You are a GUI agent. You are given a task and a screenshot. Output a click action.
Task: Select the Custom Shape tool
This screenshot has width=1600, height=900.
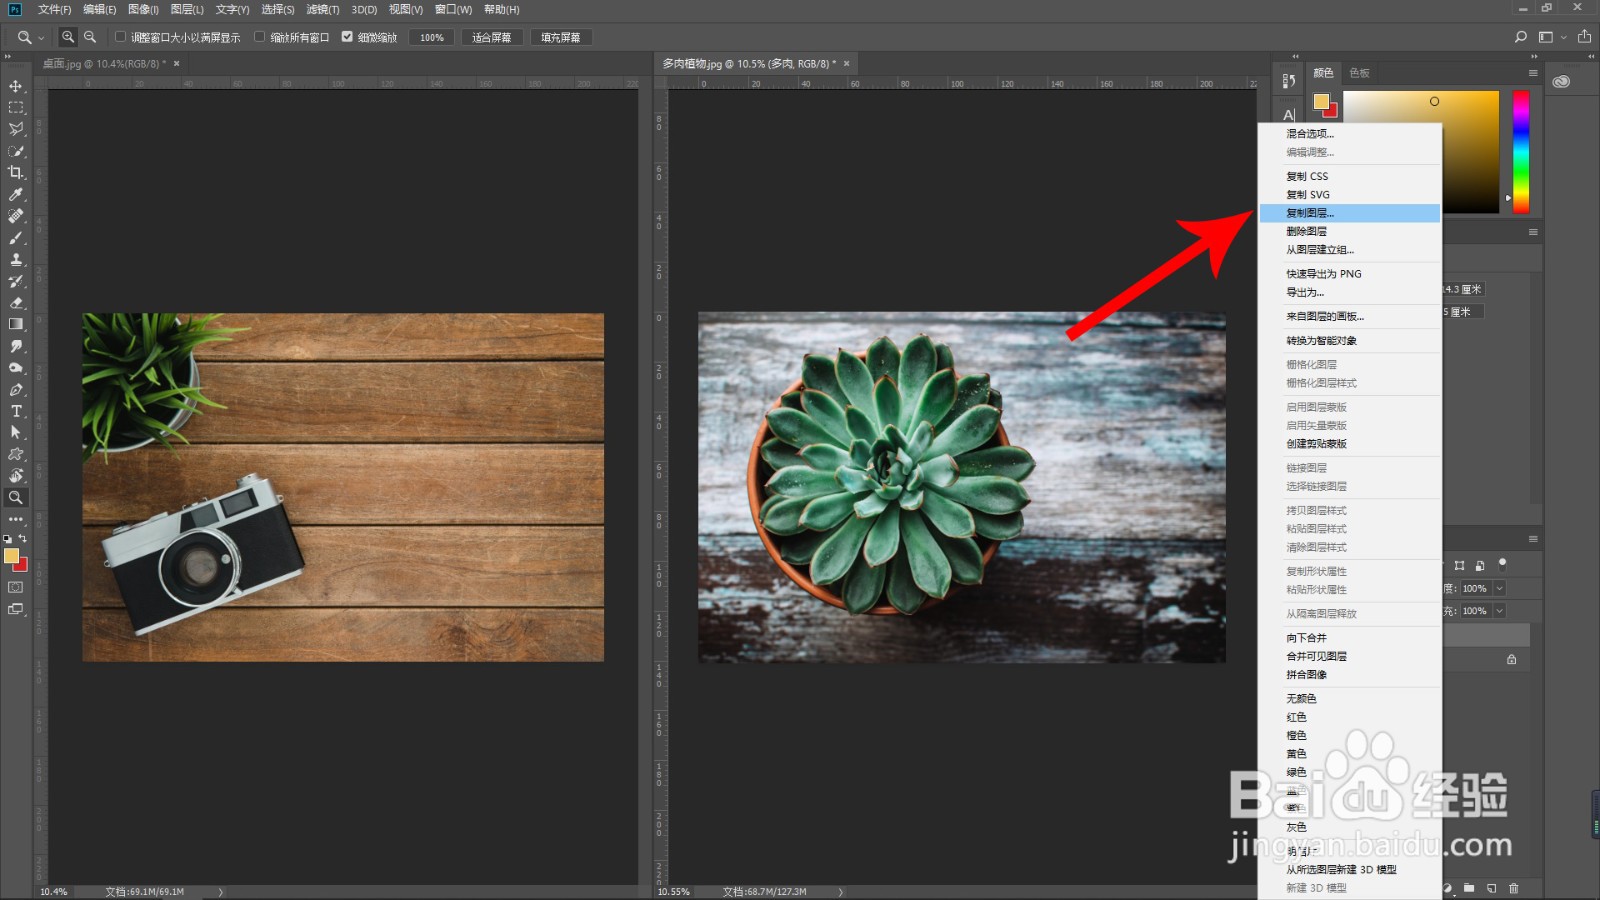click(x=16, y=454)
